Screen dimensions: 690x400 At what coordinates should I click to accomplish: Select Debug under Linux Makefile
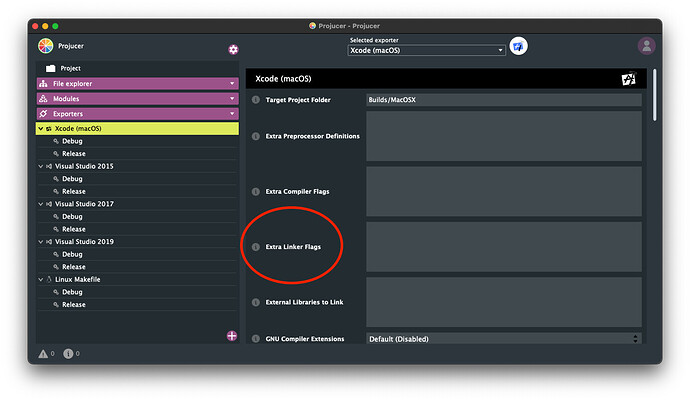click(x=72, y=292)
